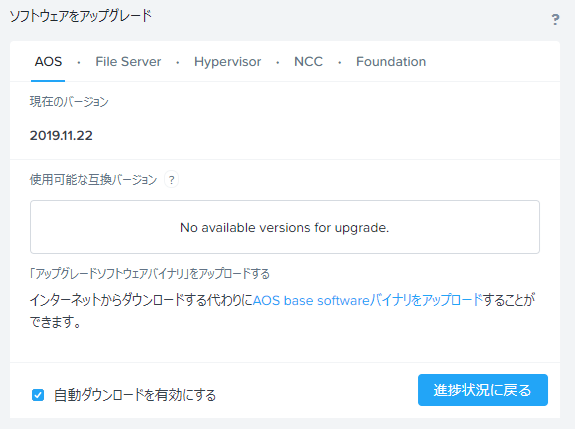Switch to the Foundation tab
This screenshot has height=429, width=575.
pyautogui.click(x=391, y=62)
